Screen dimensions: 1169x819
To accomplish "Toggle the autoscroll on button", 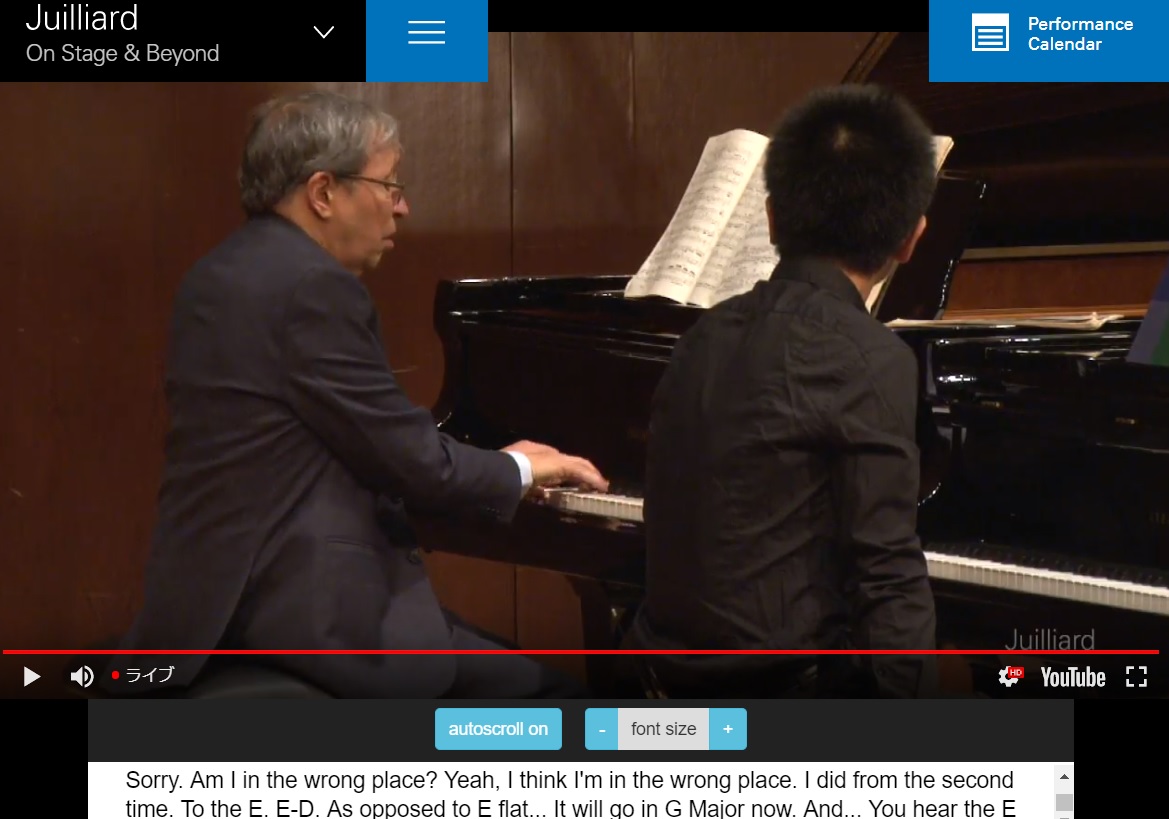I will tap(498, 729).
